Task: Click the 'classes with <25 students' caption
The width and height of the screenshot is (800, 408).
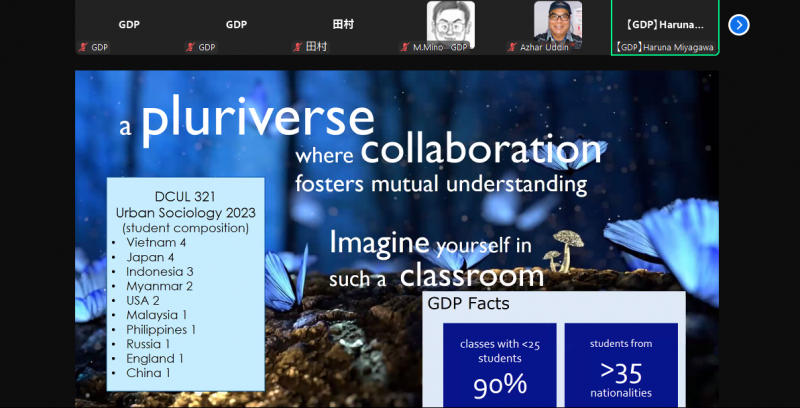Action: click(499, 351)
